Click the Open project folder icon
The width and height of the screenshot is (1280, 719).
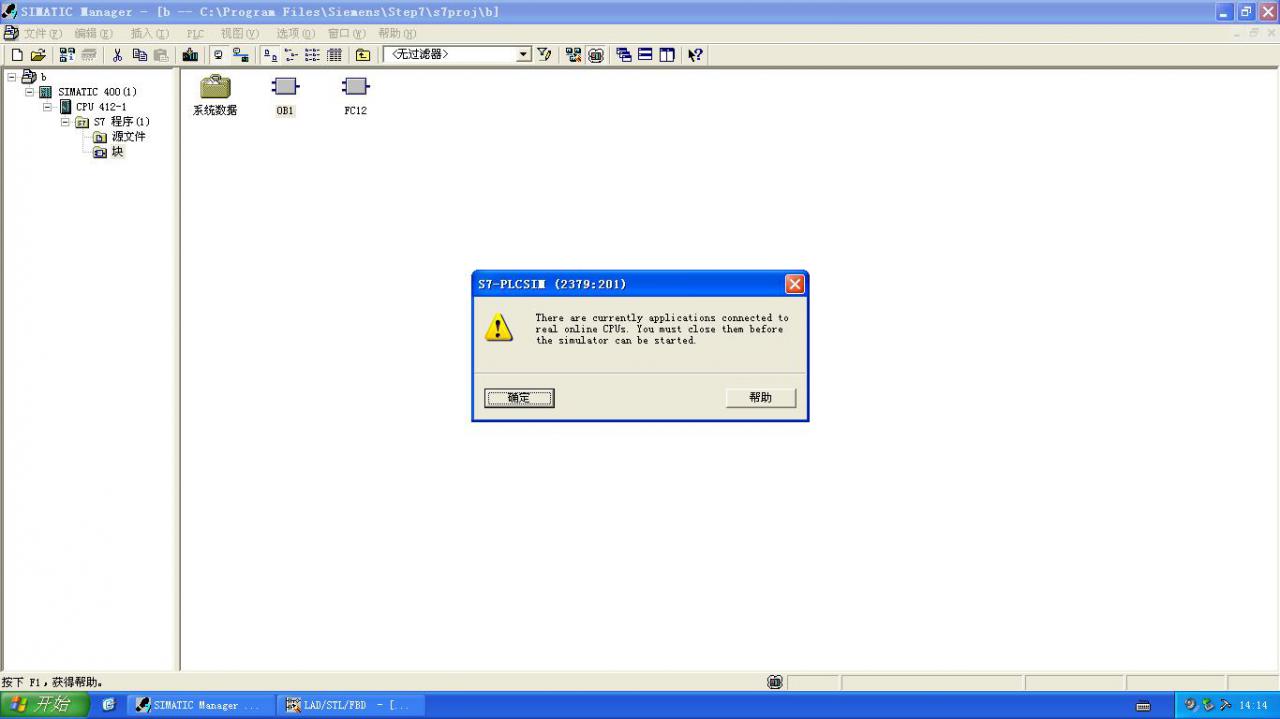point(38,55)
